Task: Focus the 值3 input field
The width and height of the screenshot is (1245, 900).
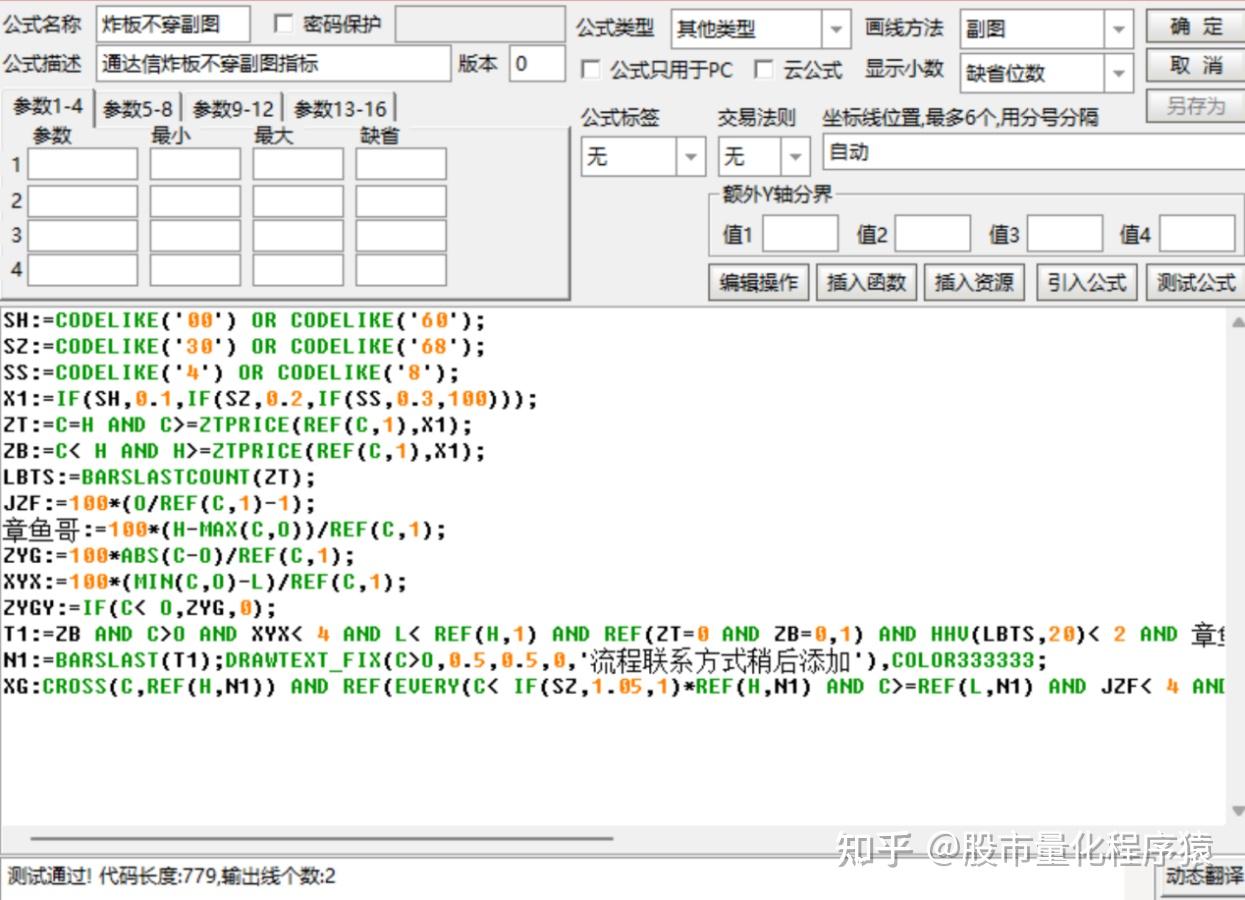Action: point(1065,234)
